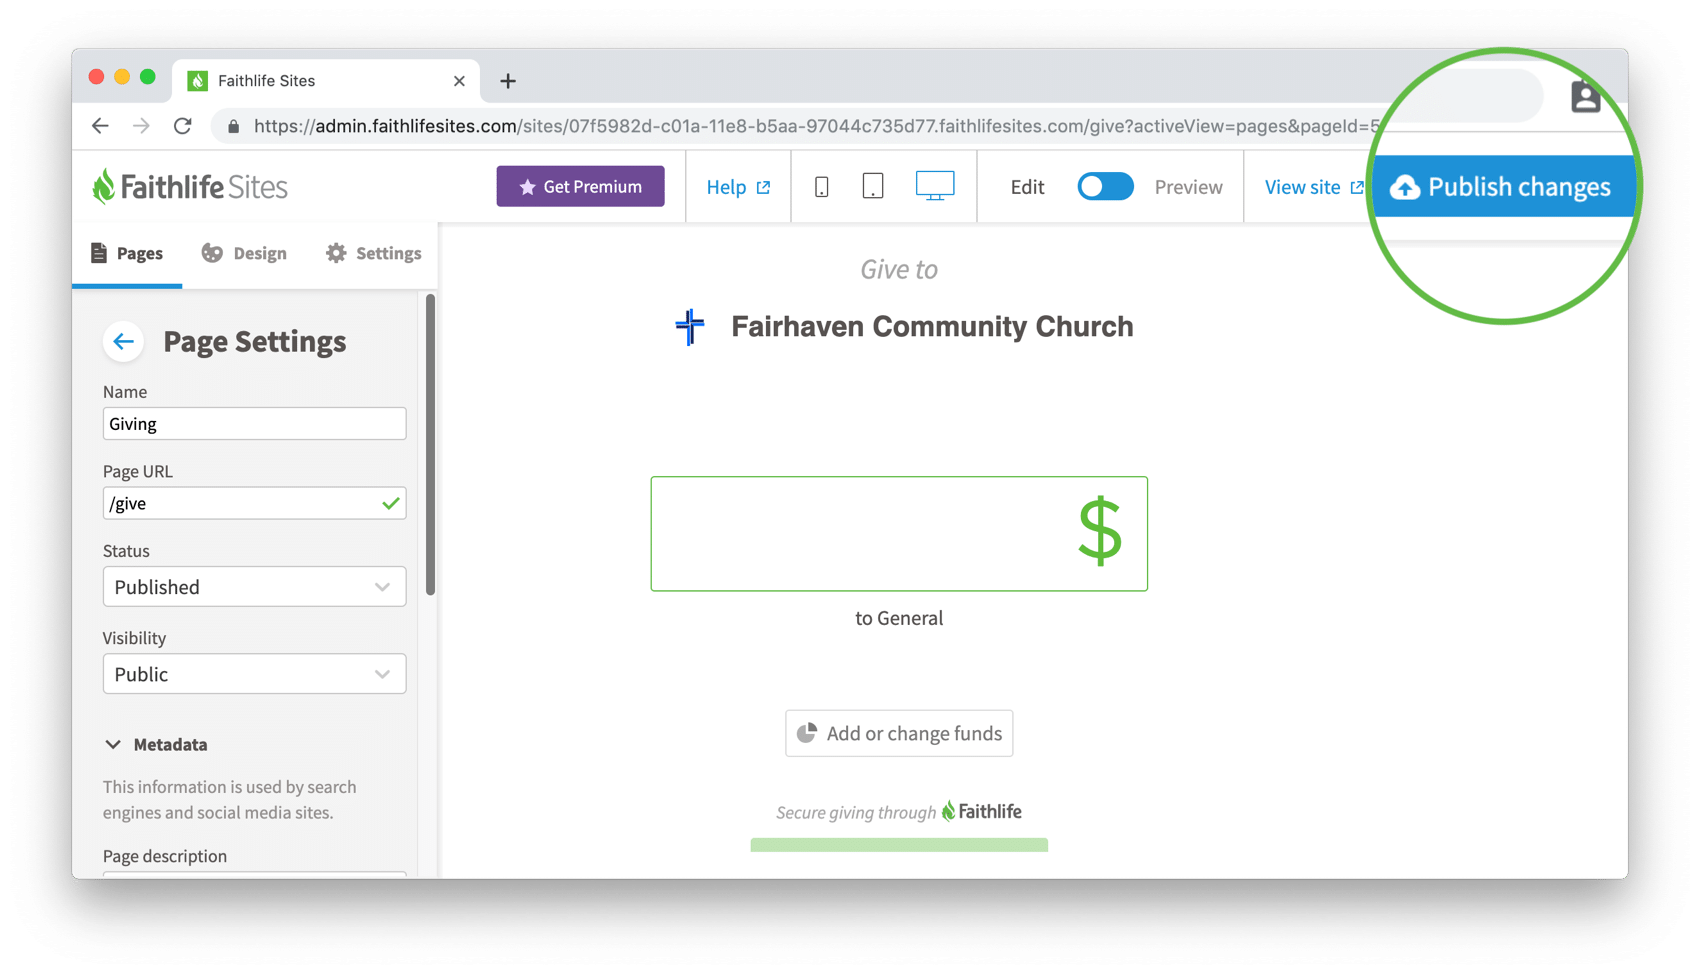Open a new browser tab
1700x974 pixels.
click(x=508, y=81)
